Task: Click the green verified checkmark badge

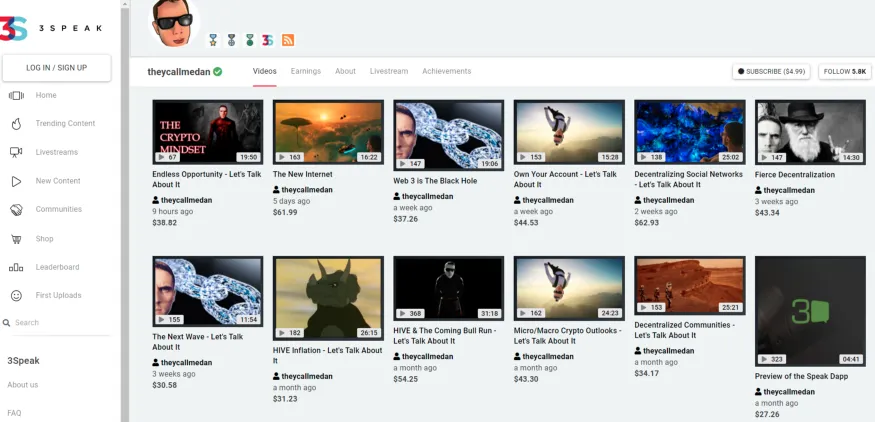Action: (x=218, y=71)
